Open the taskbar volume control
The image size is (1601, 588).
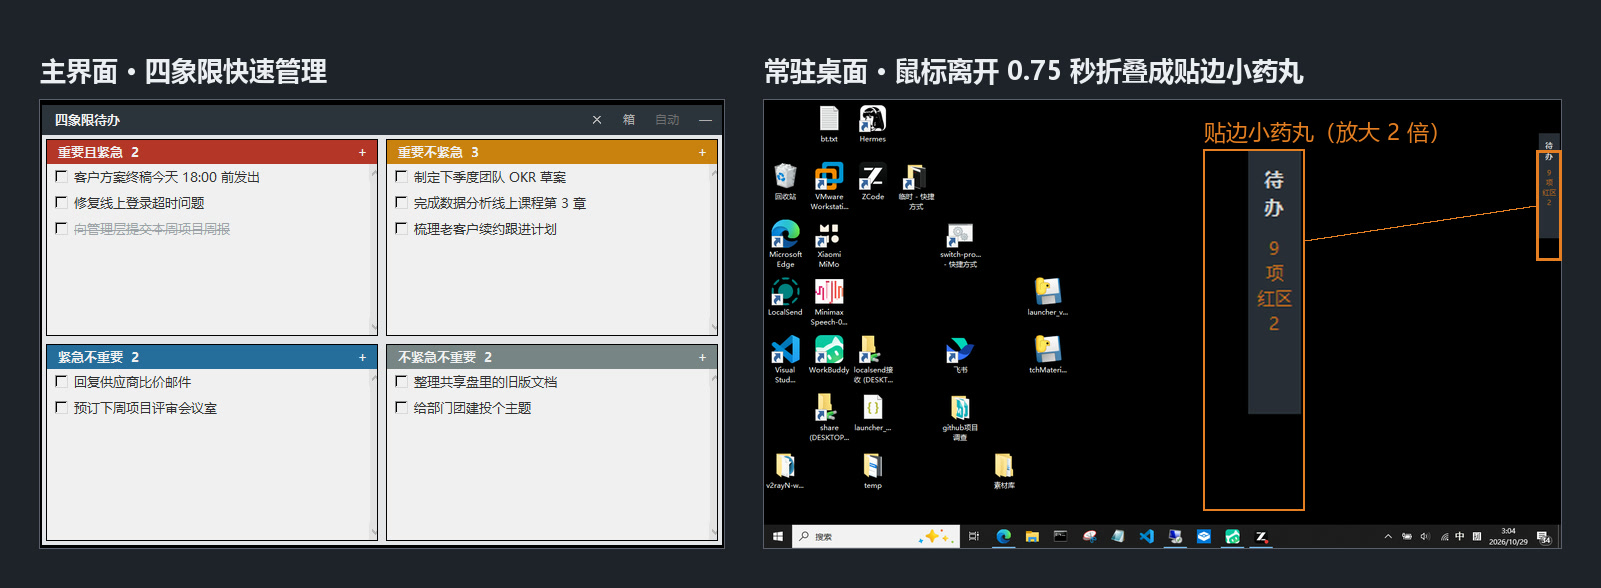[x=1425, y=537]
